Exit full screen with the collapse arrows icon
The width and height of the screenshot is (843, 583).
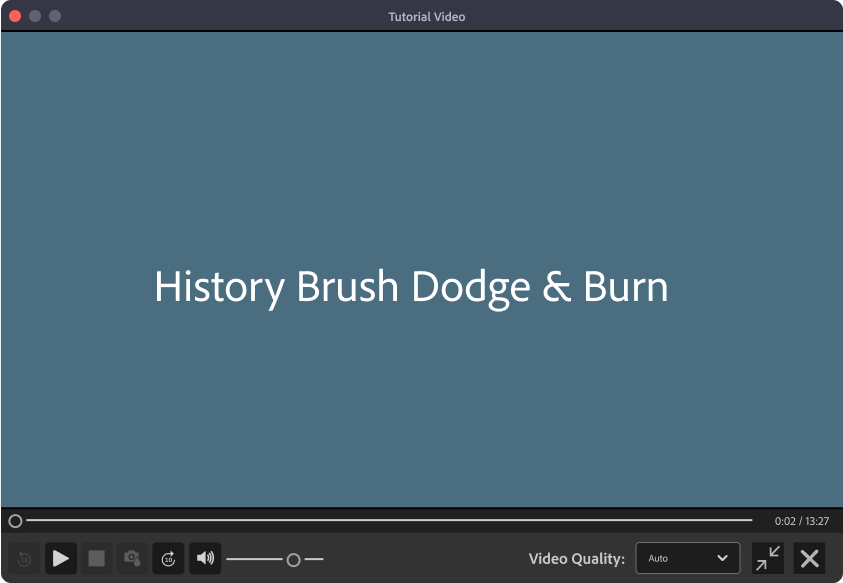click(x=767, y=558)
